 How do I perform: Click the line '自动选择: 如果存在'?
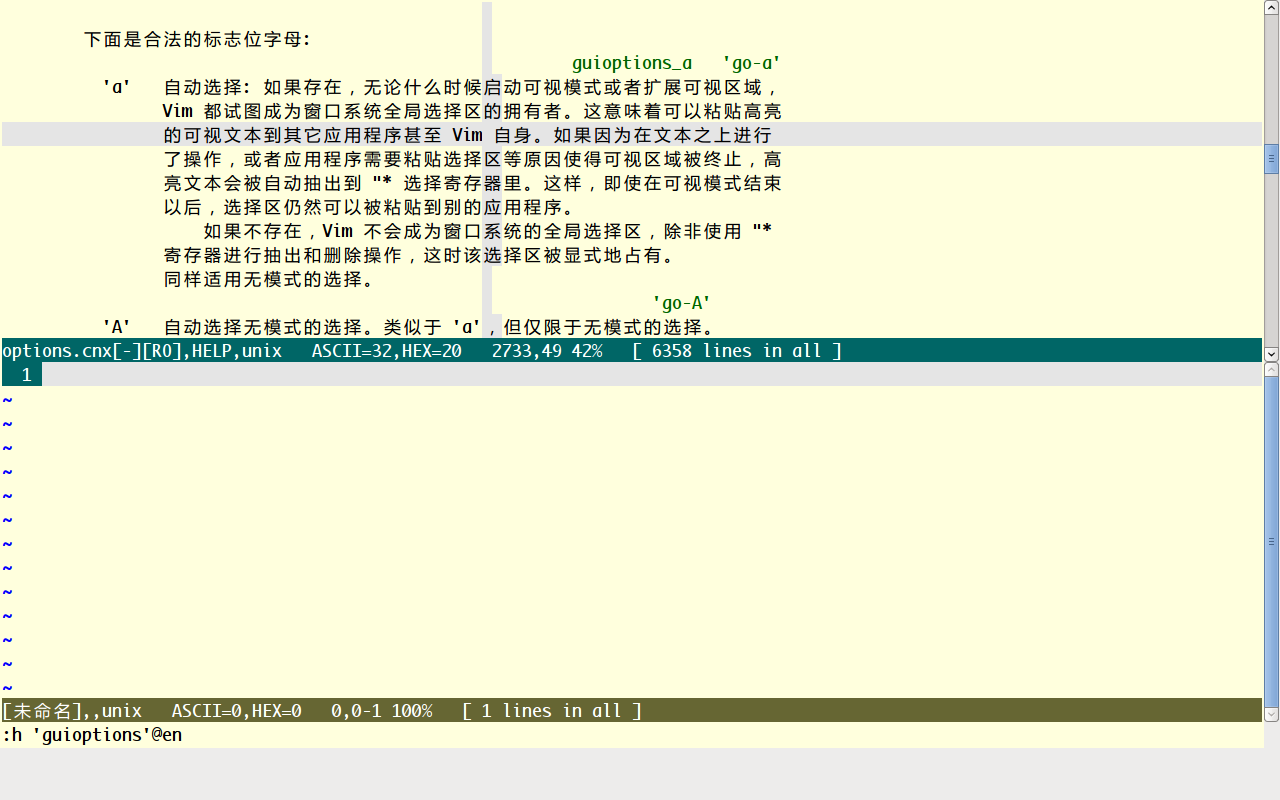pos(472,87)
